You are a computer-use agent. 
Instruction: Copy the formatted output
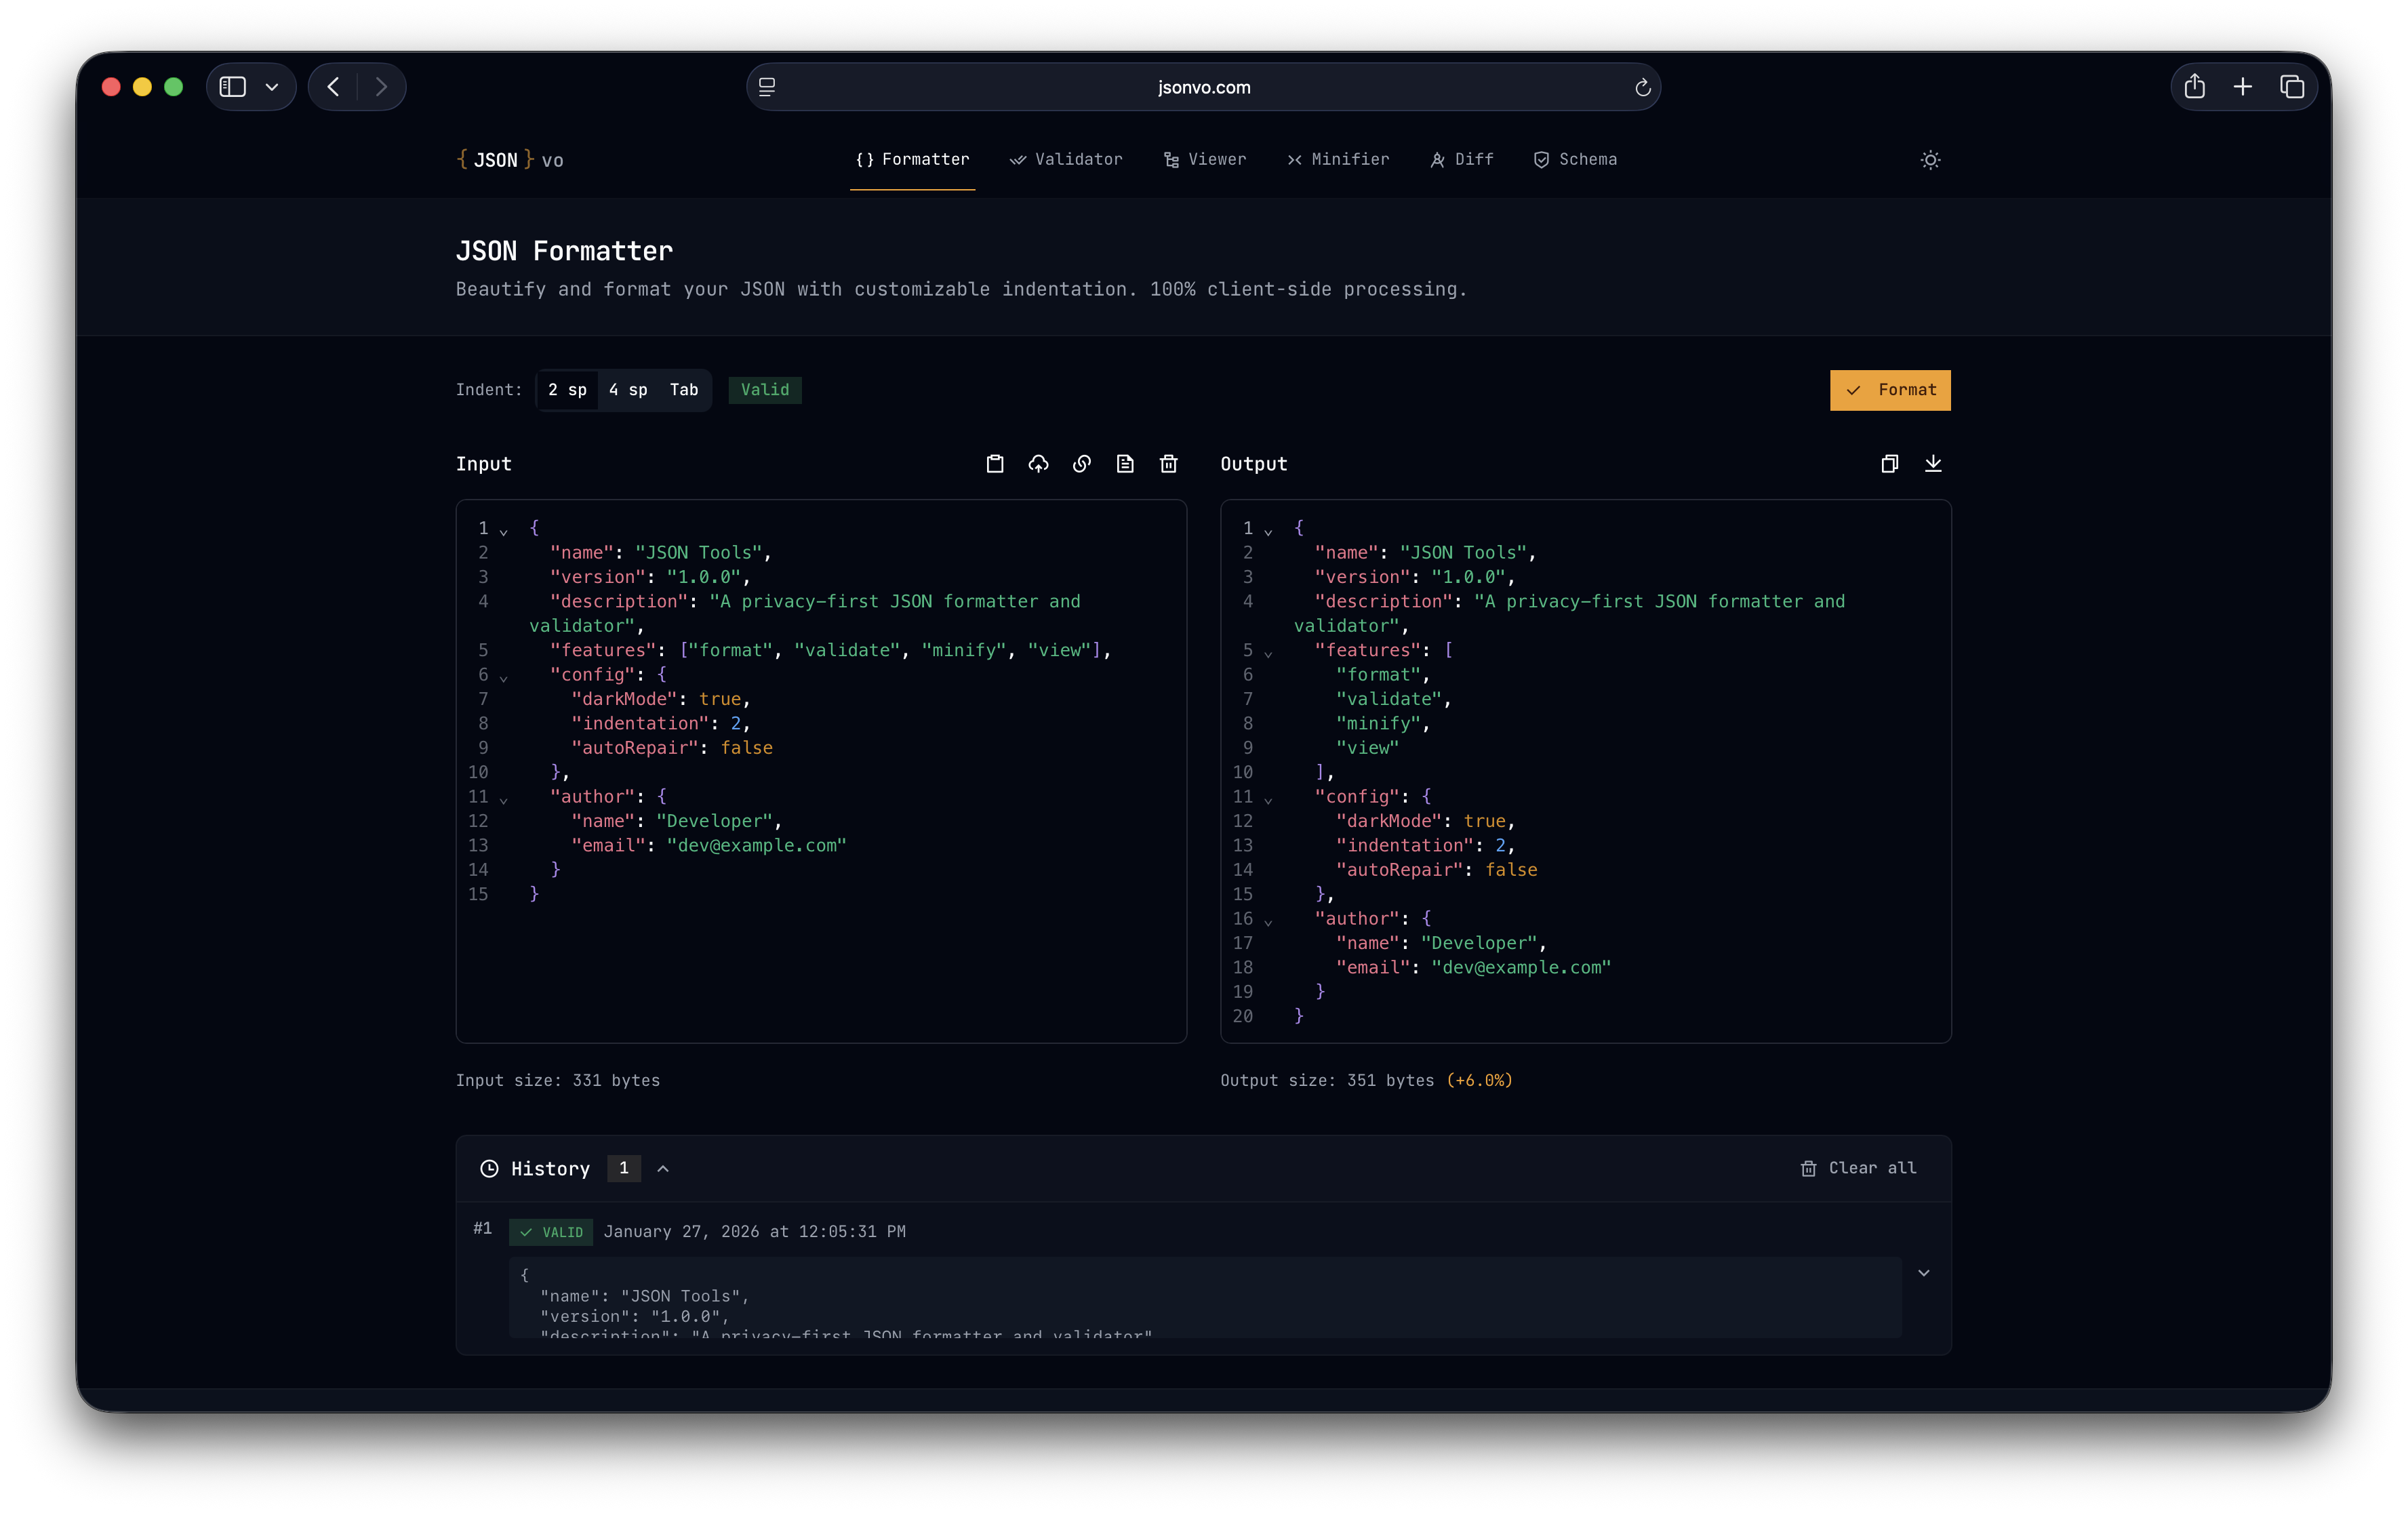[1889, 464]
